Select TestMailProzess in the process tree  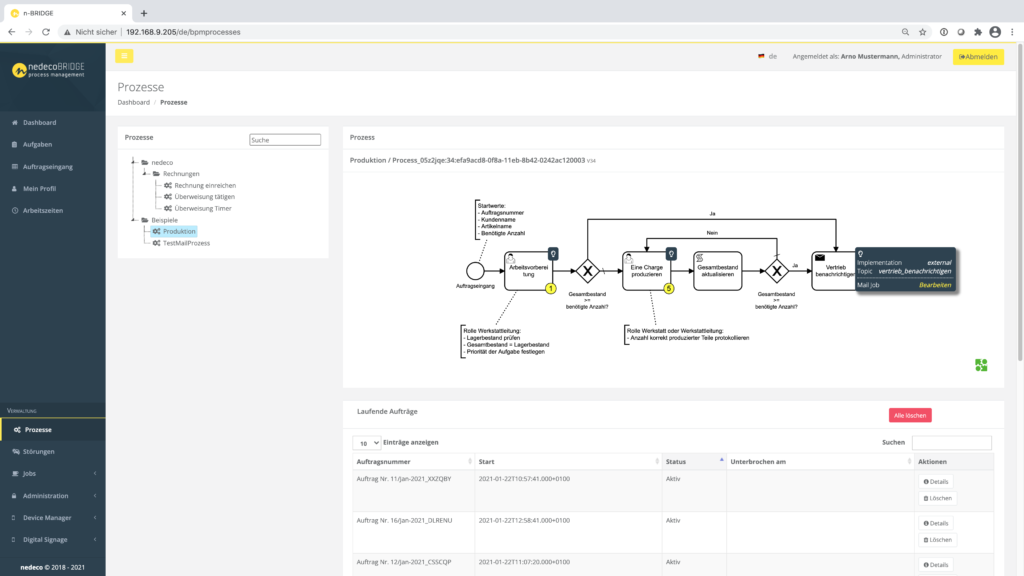coord(186,243)
